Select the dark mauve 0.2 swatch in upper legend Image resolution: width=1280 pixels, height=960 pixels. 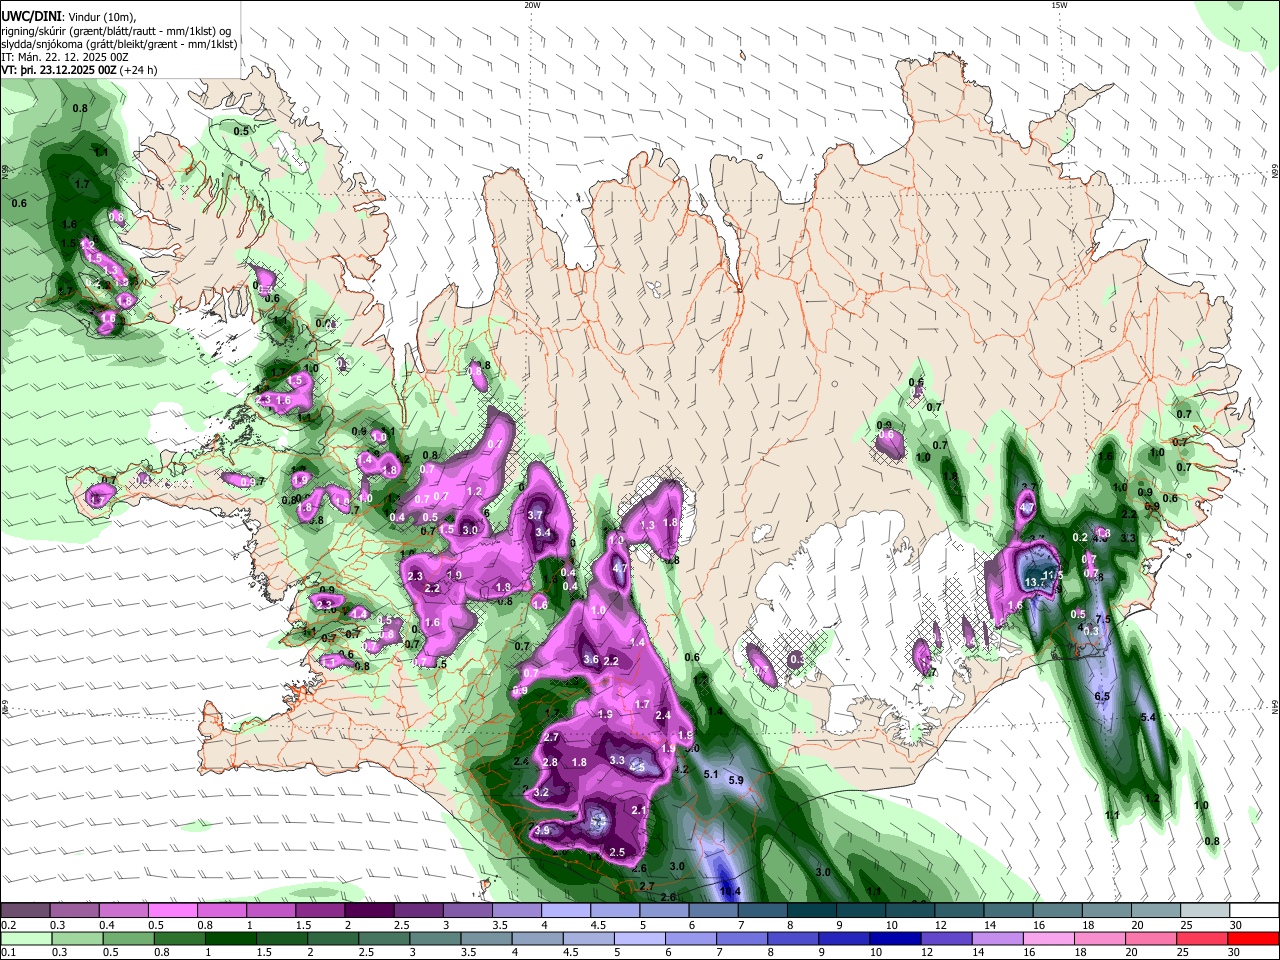[25, 911]
